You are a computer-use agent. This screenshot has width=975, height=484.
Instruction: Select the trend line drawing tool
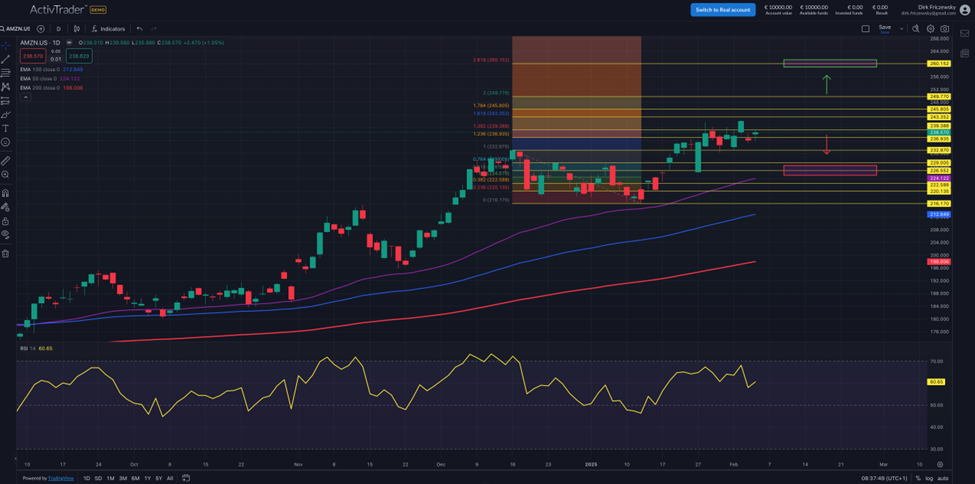click(6, 59)
